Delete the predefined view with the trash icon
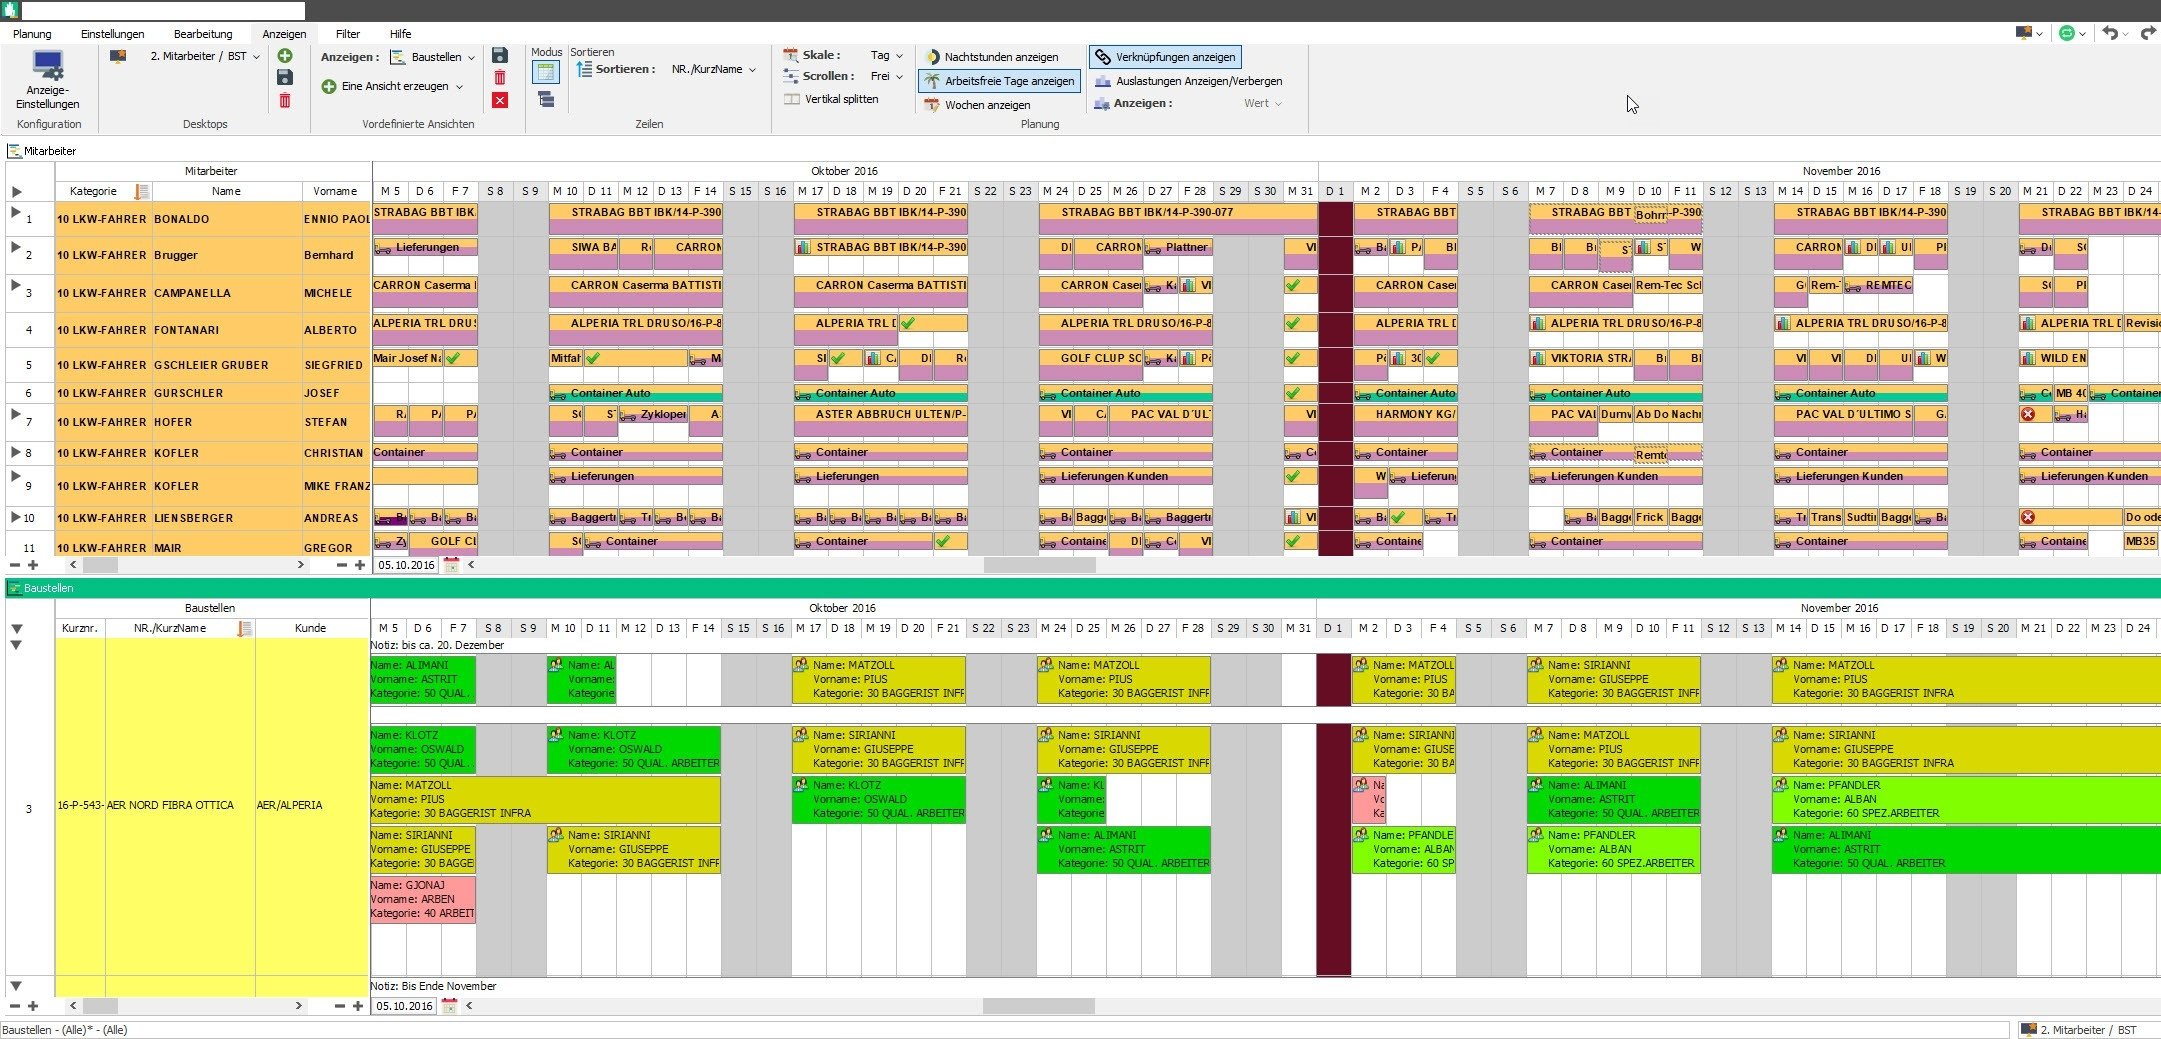The width and height of the screenshot is (2161, 1039). (x=500, y=78)
